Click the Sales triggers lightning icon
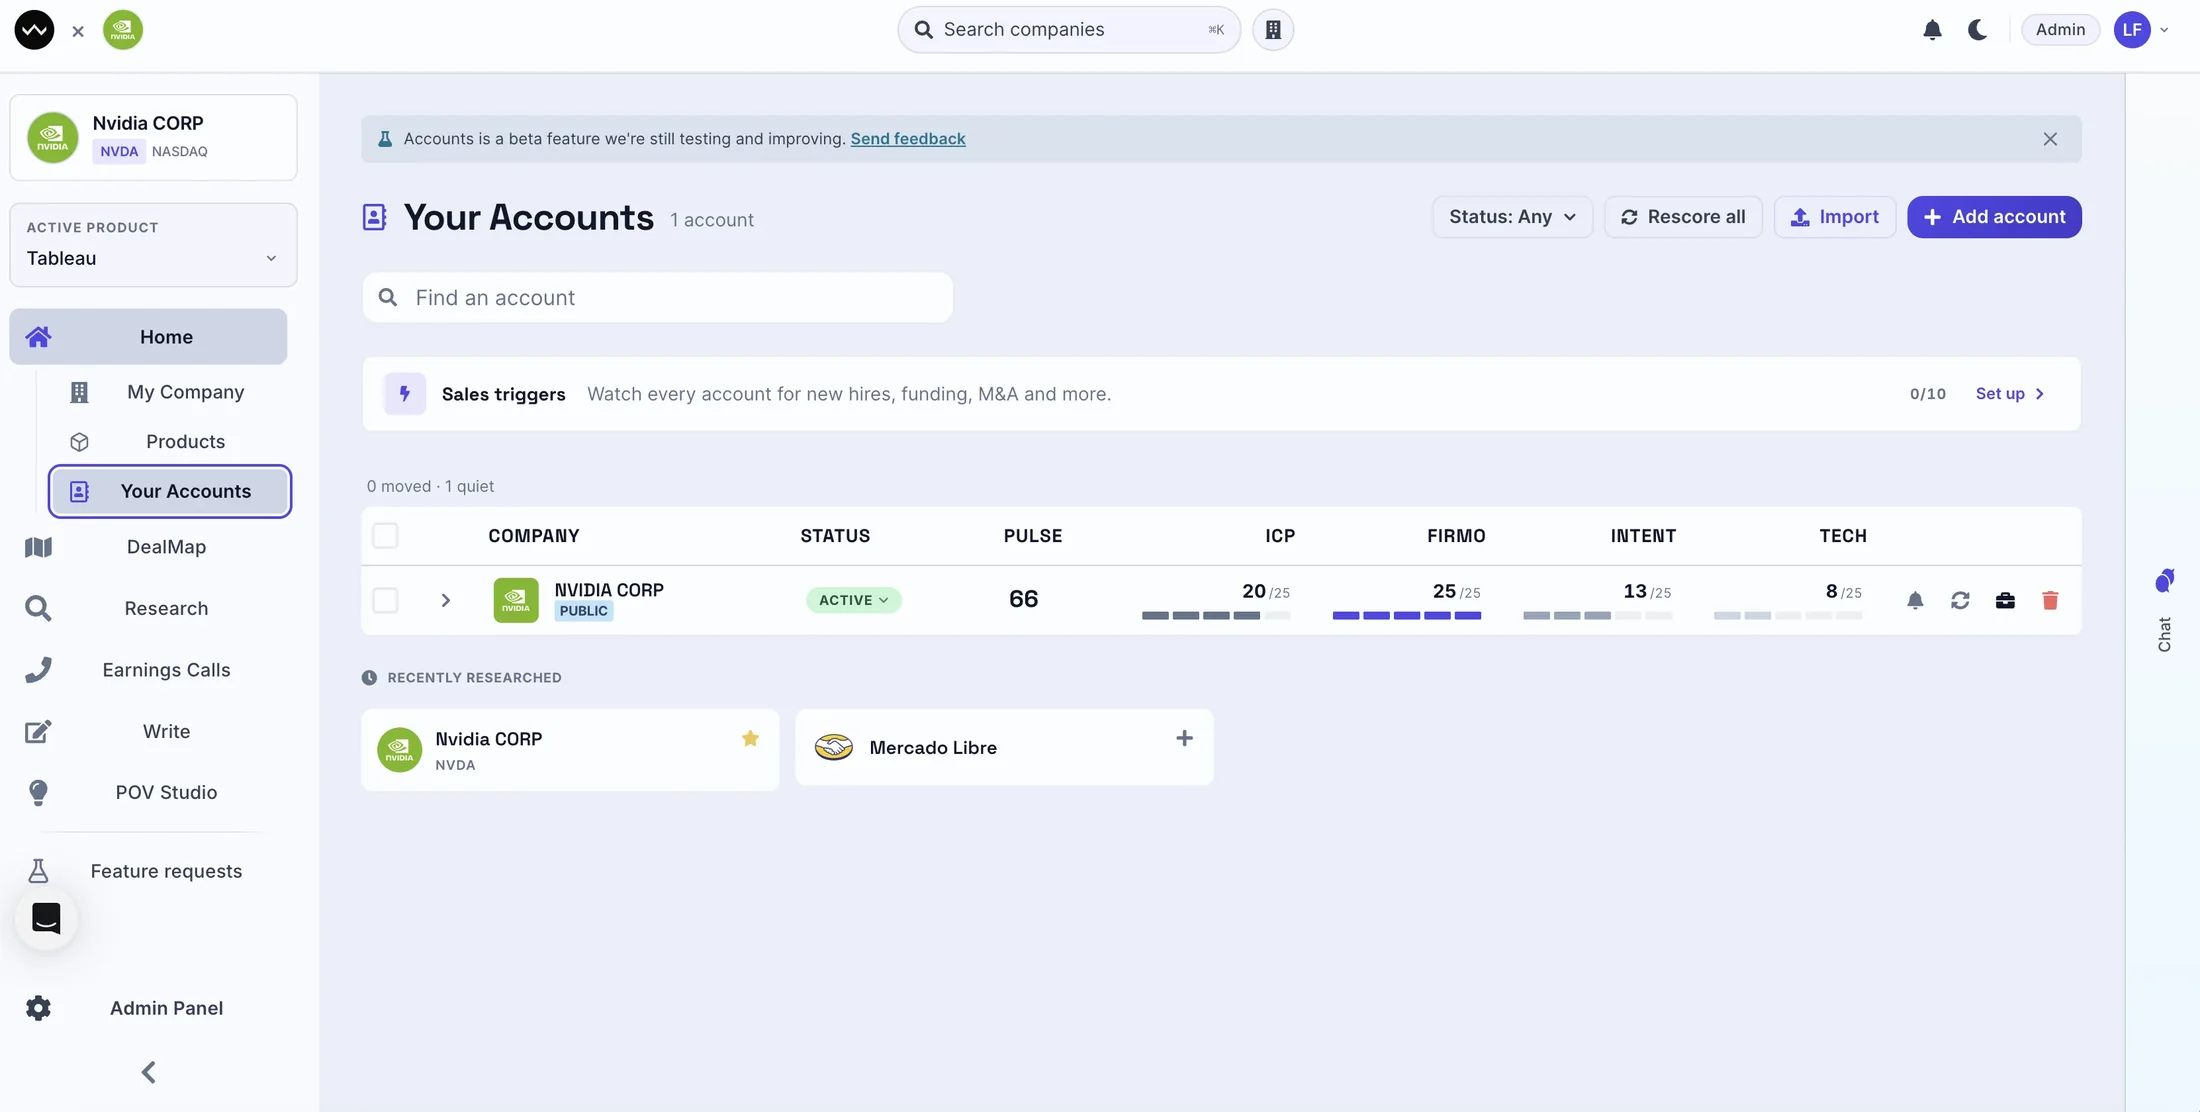This screenshot has width=2200, height=1112. click(x=404, y=394)
